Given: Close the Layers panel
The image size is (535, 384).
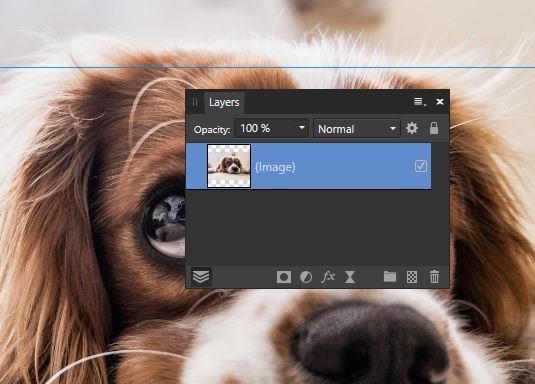Looking at the screenshot, I should 440,102.
